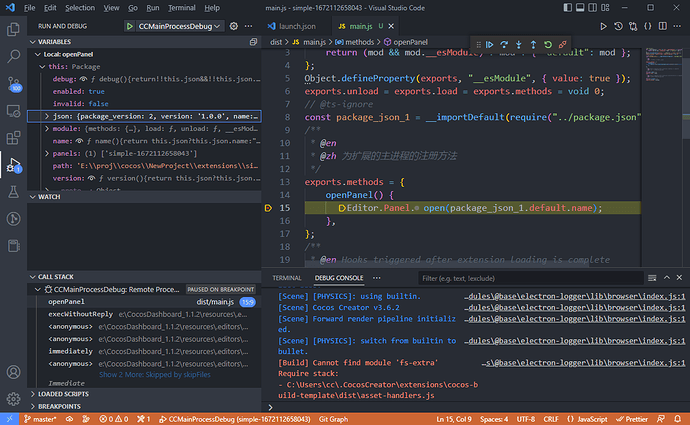Open the Terminal menu

click(x=182, y=8)
